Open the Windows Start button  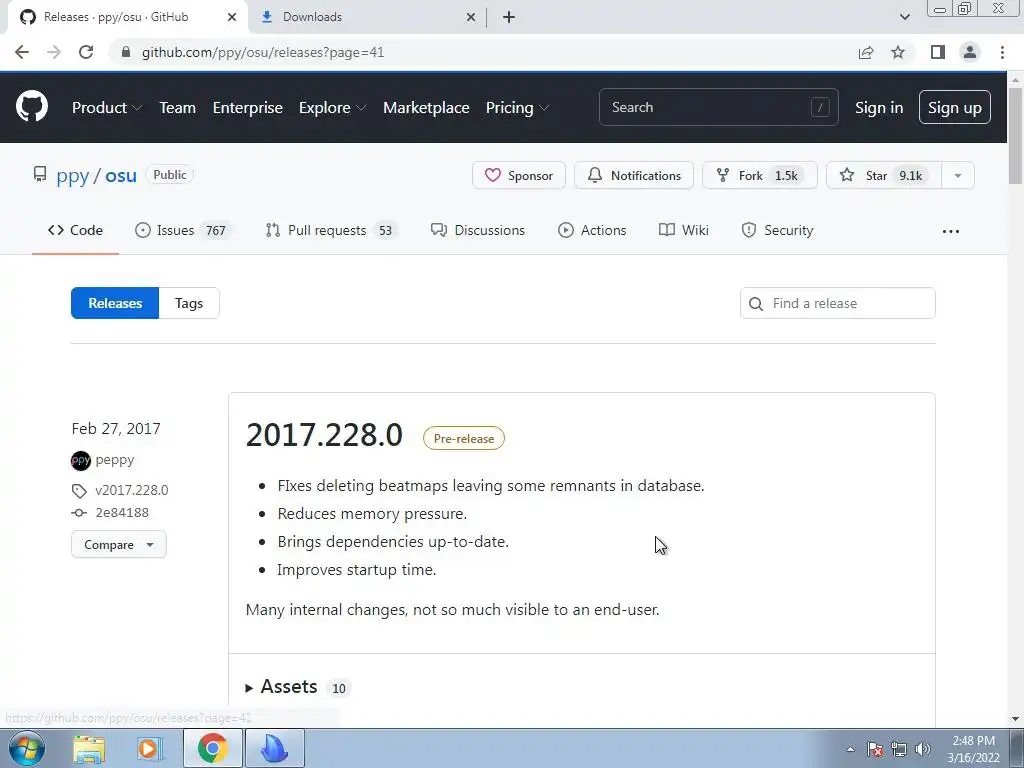click(27, 748)
